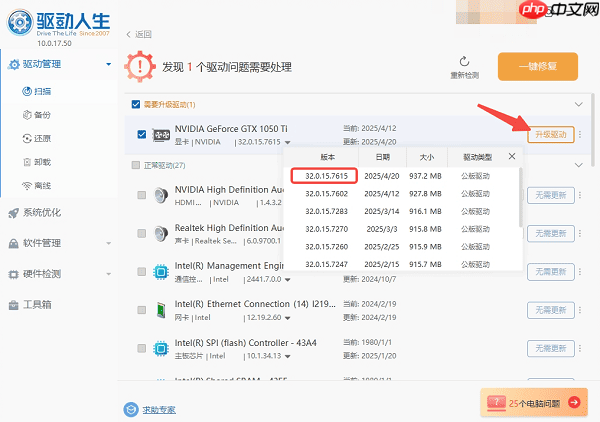Image resolution: width=600 pixels, height=422 pixels.
Task: Collapse the 需要升级驱动 section chevron
Action: point(579,104)
